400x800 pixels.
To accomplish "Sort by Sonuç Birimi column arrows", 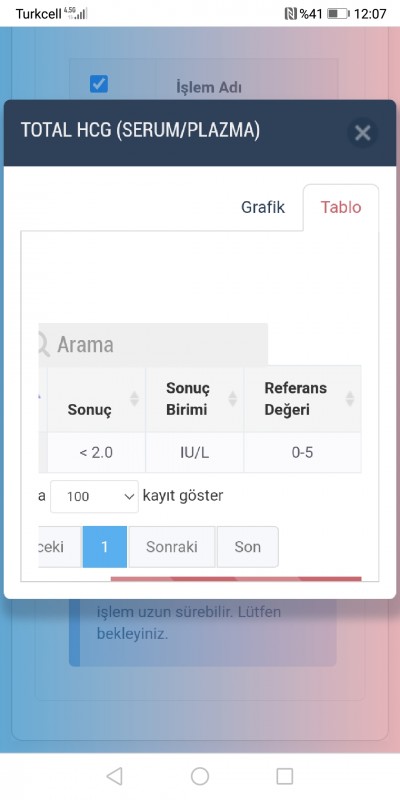I will click(233, 398).
